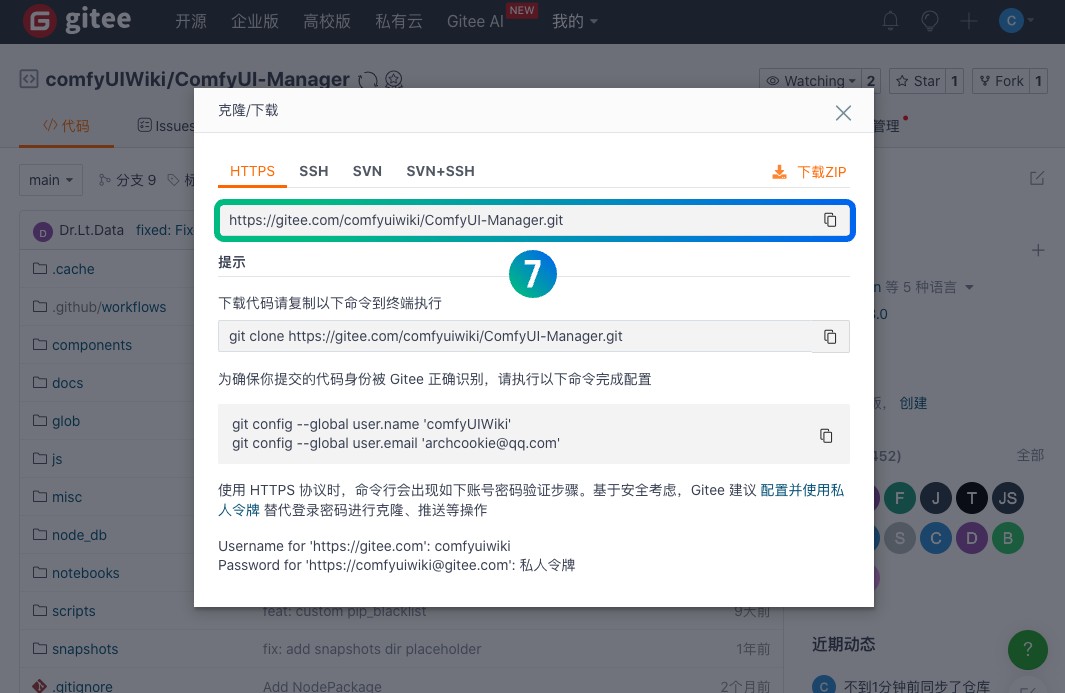Open the notifications bell icon
1065x693 pixels.
click(890, 21)
